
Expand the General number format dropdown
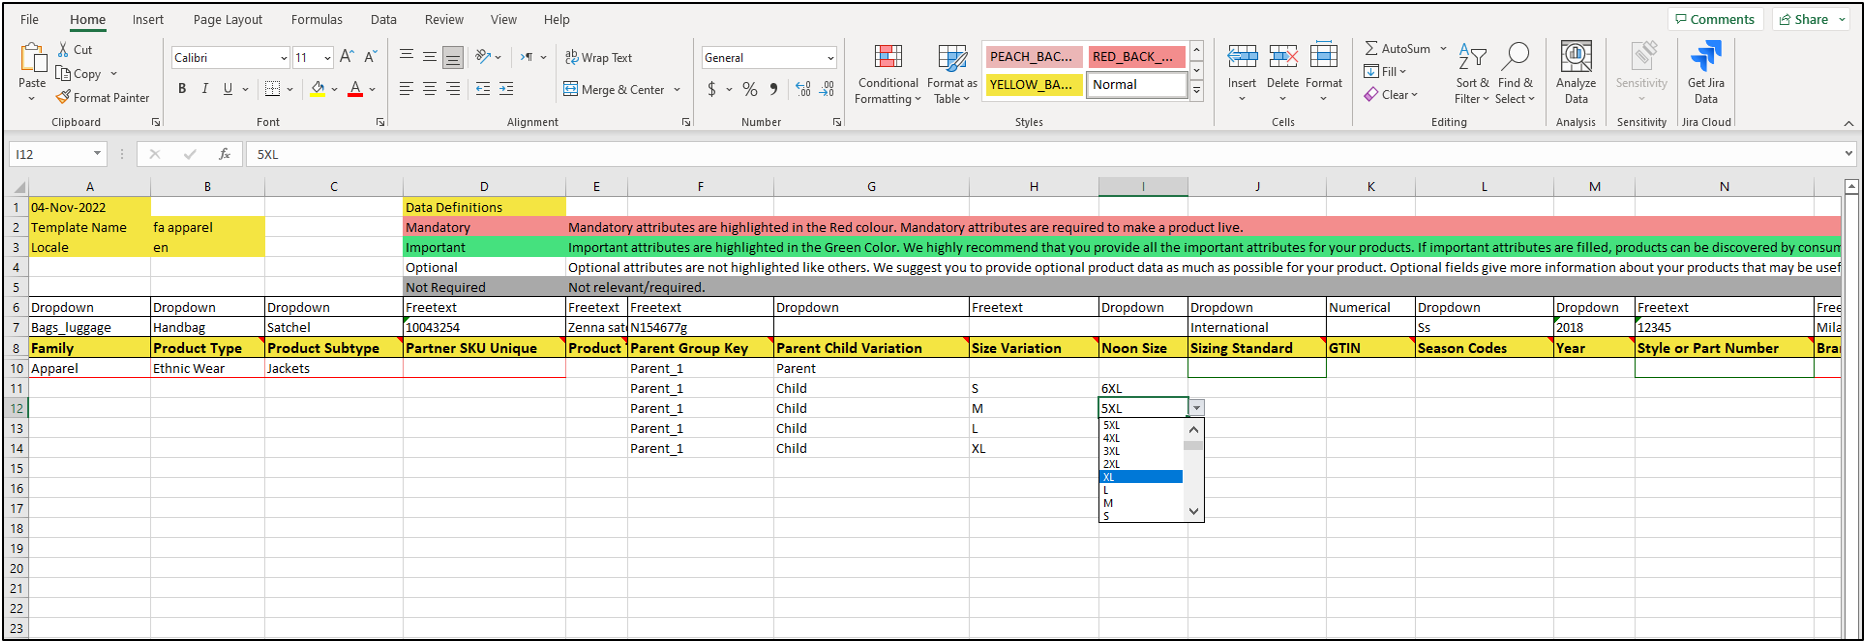[830, 58]
